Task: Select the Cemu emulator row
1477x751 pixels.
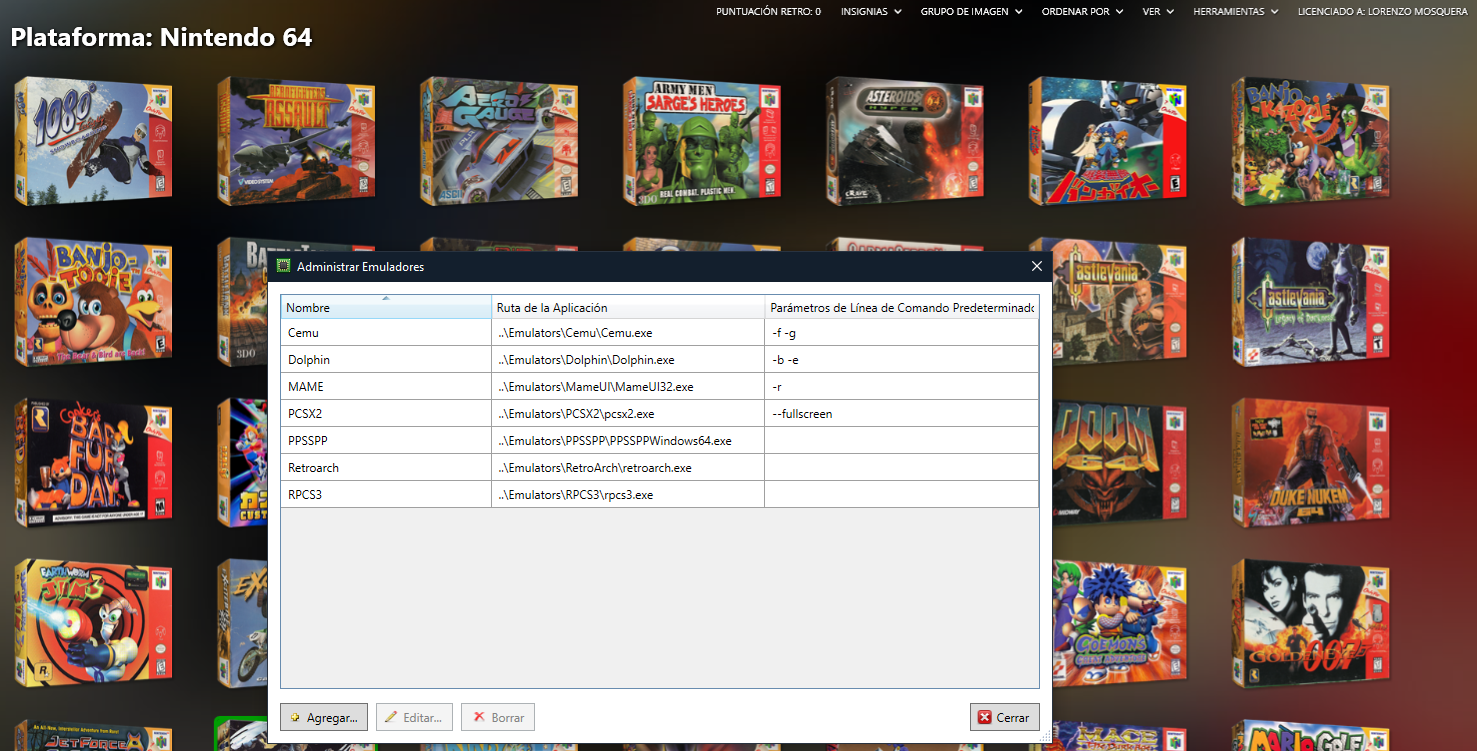Action: pos(659,333)
